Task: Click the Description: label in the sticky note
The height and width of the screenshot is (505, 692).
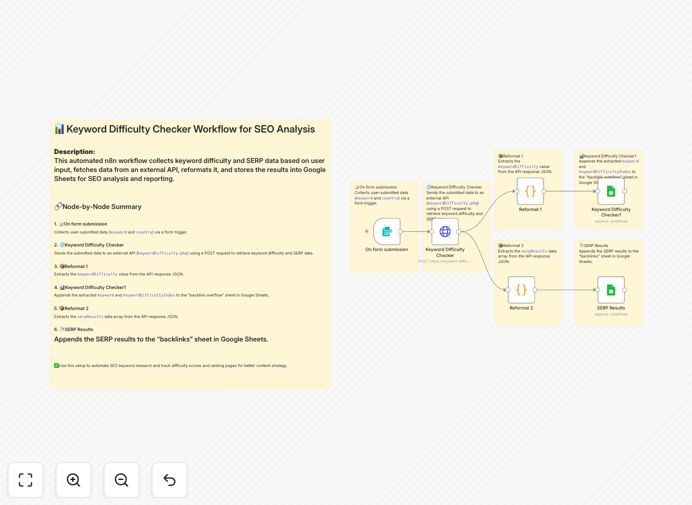Action: click(x=75, y=151)
